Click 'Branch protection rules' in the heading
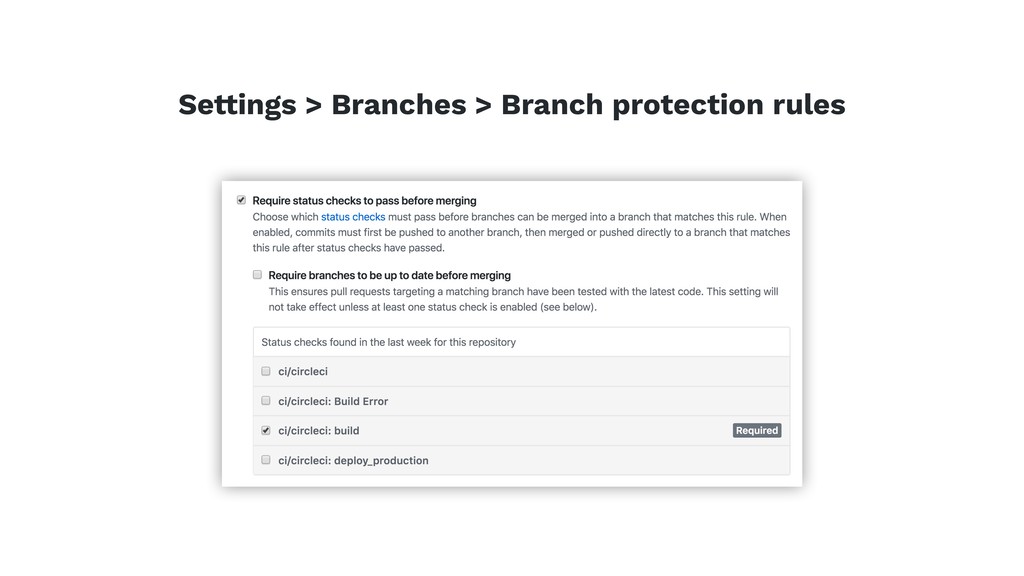 tap(672, 105)
